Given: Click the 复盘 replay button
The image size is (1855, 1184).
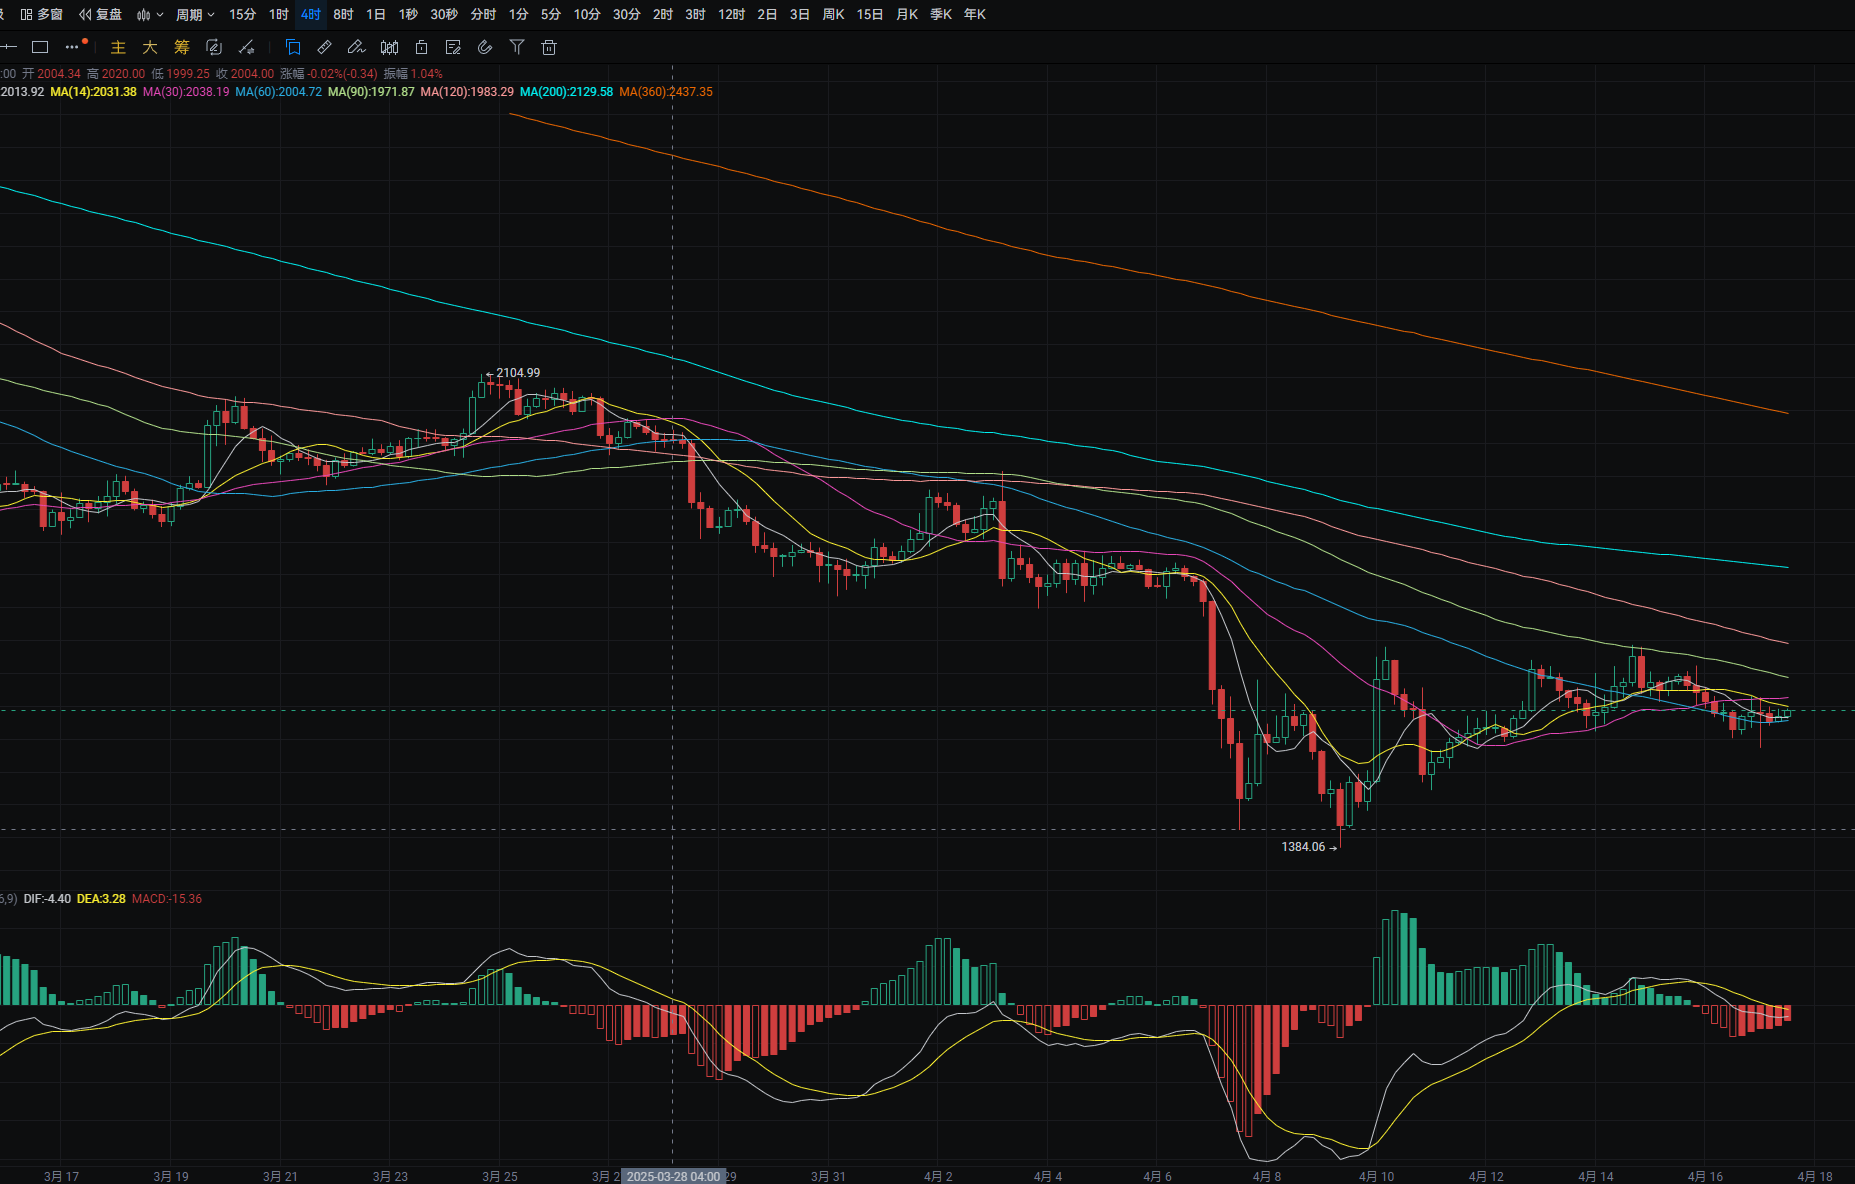Looking at the screenshot, I should point(101,14).
